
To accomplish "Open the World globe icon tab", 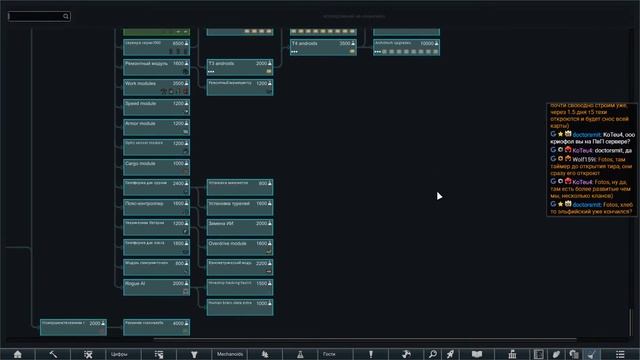I will click(x=406, y=354).
